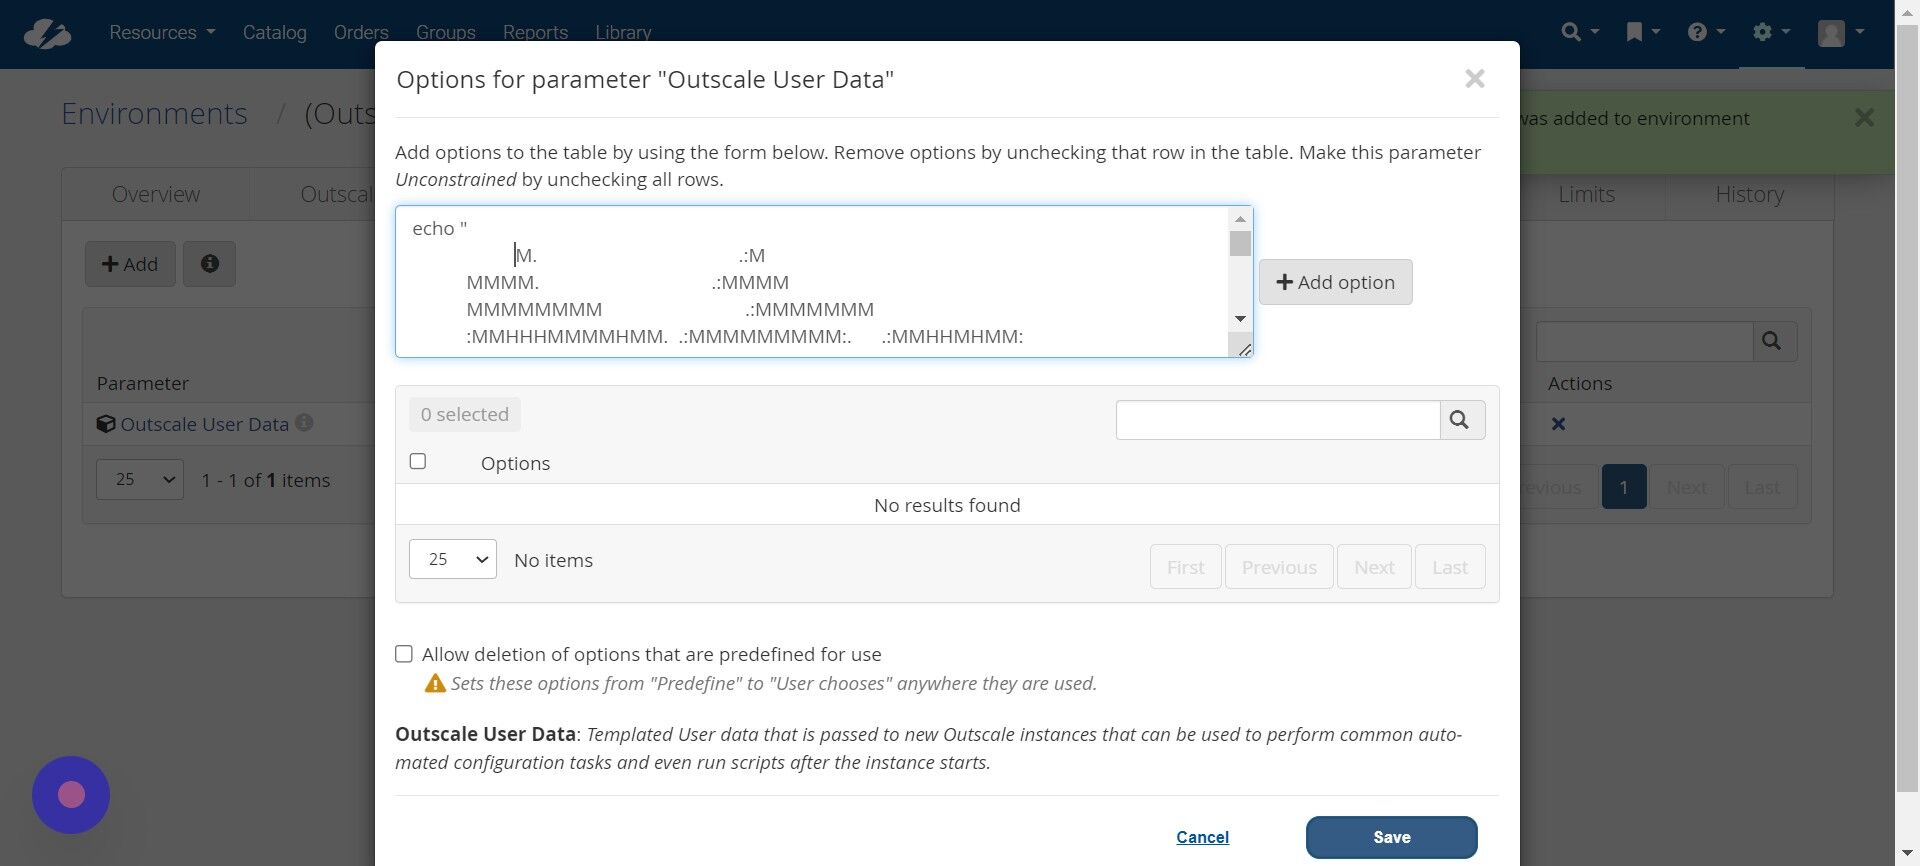Click the info icon button beside Add
Viewport: 1920px width, 866px height.
pos(209,264)
